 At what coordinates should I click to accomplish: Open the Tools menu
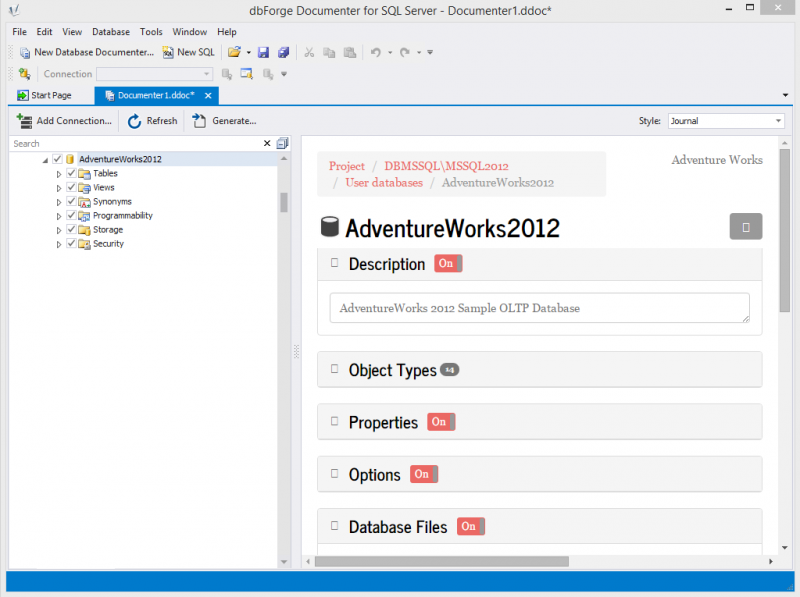(151, 32)
